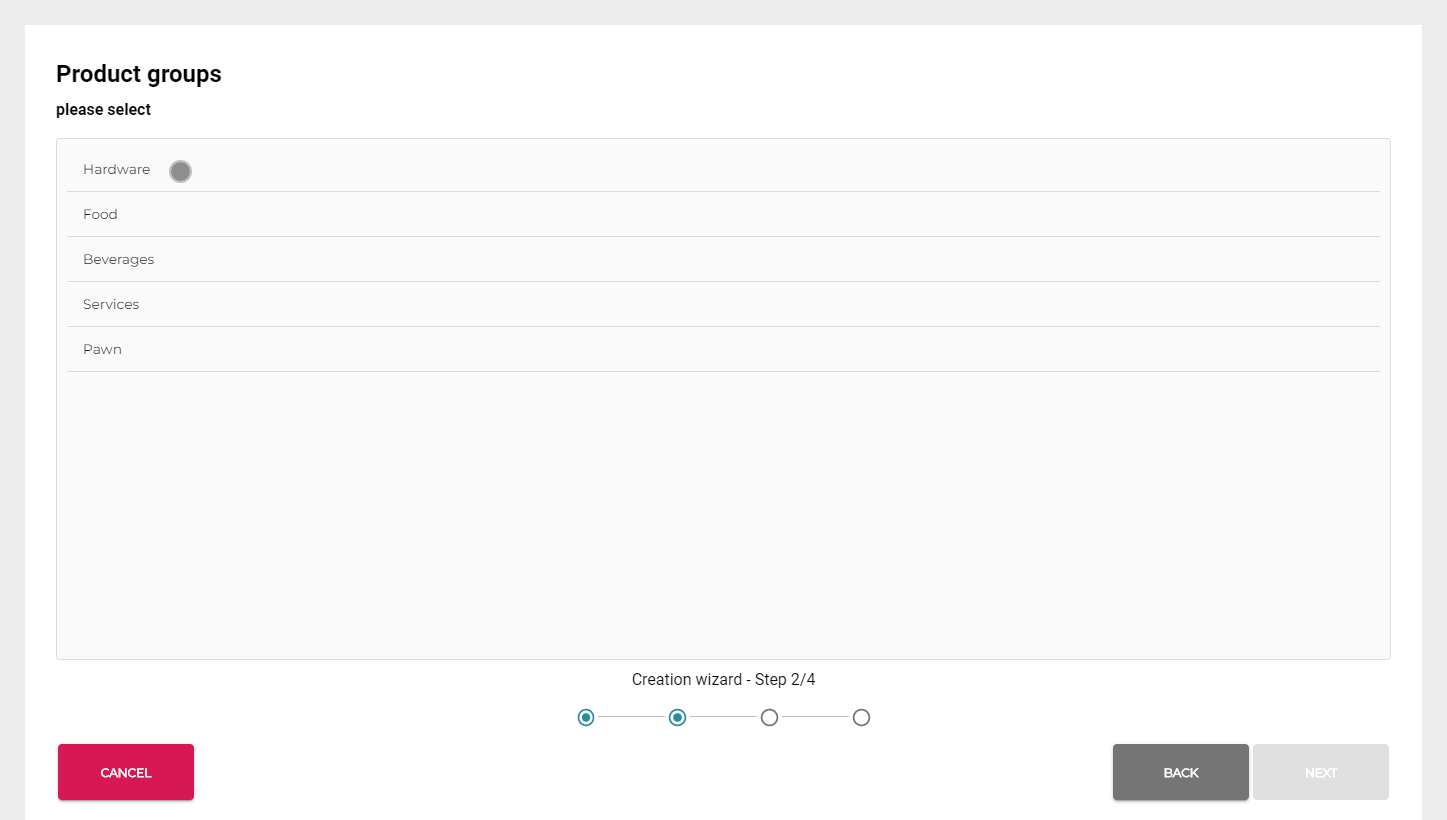This screenshot has width=1447, height=820.
Task: Click connector line between steps one and two
Action: [x=631, y=717]
